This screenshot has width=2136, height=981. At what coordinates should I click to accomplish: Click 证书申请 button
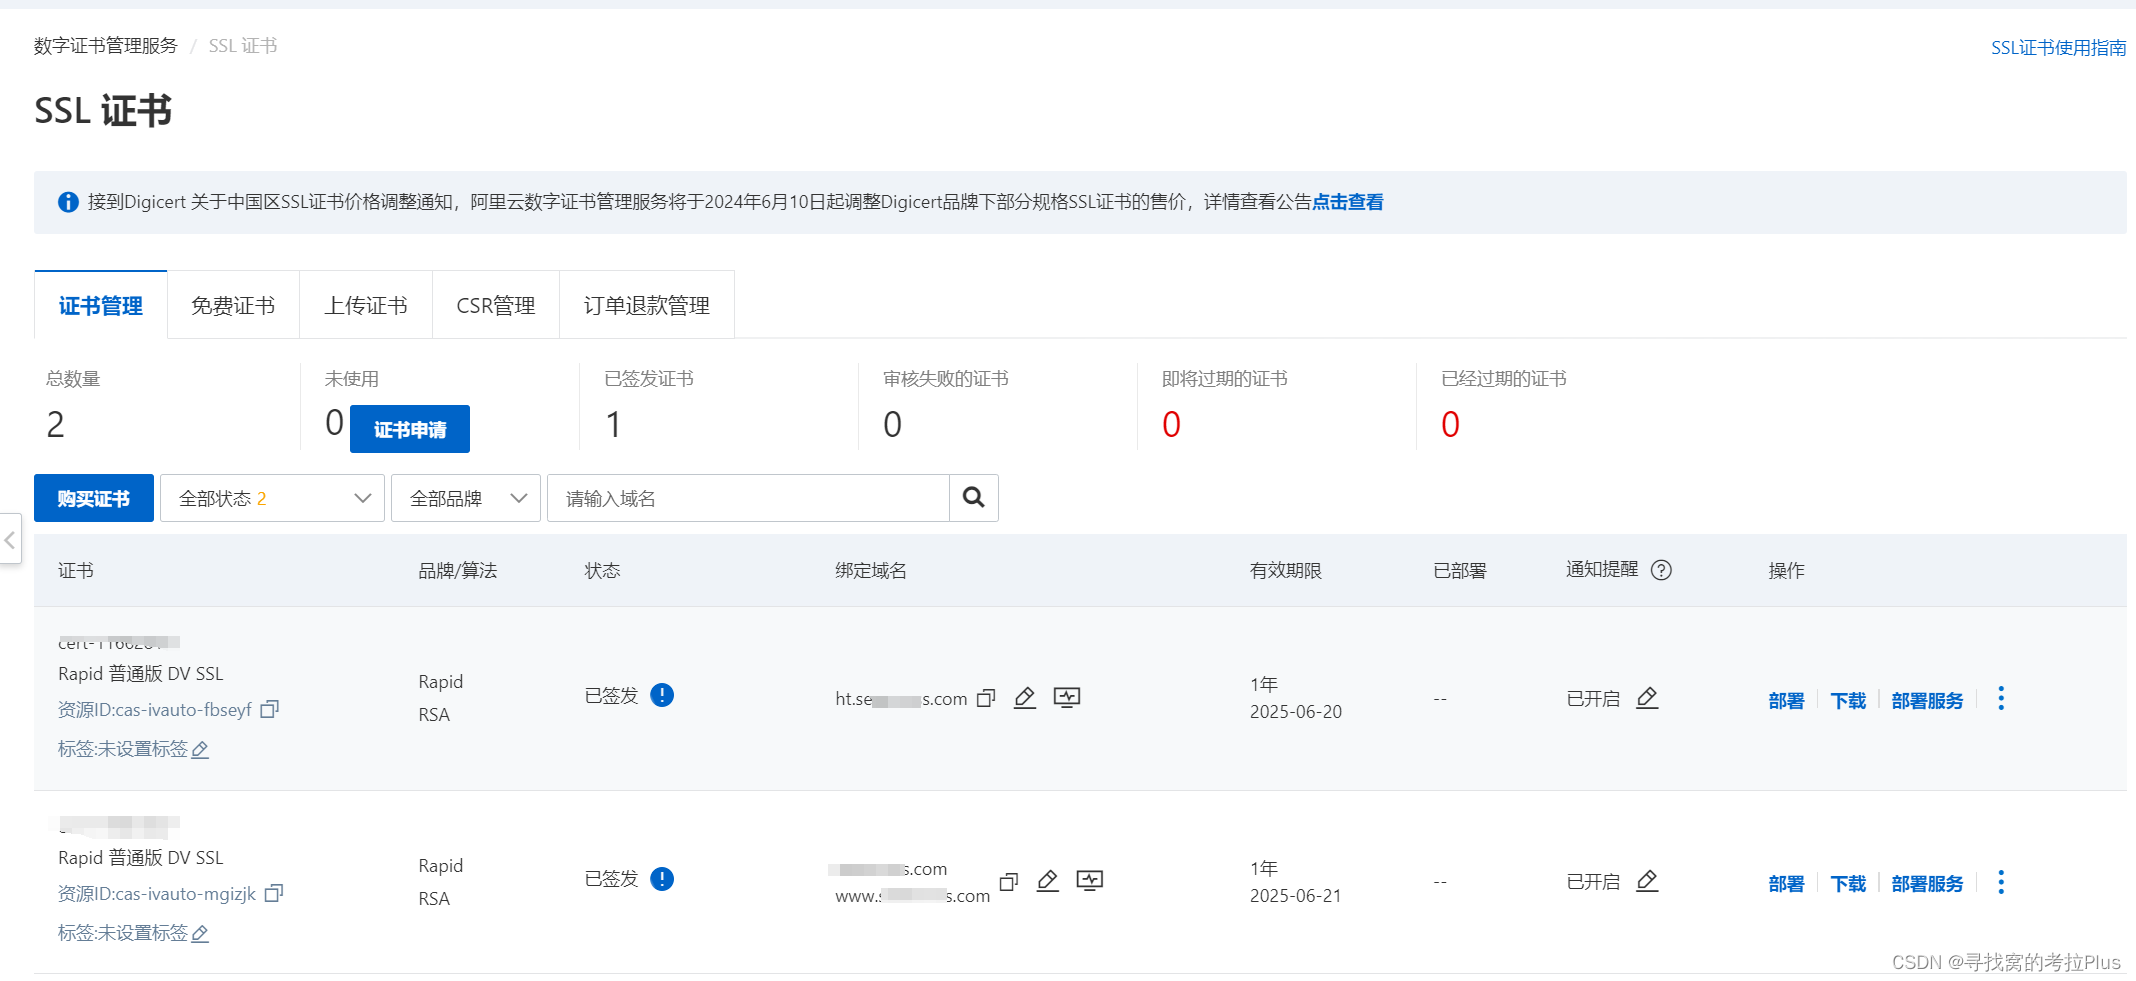(x=410, y=429)
